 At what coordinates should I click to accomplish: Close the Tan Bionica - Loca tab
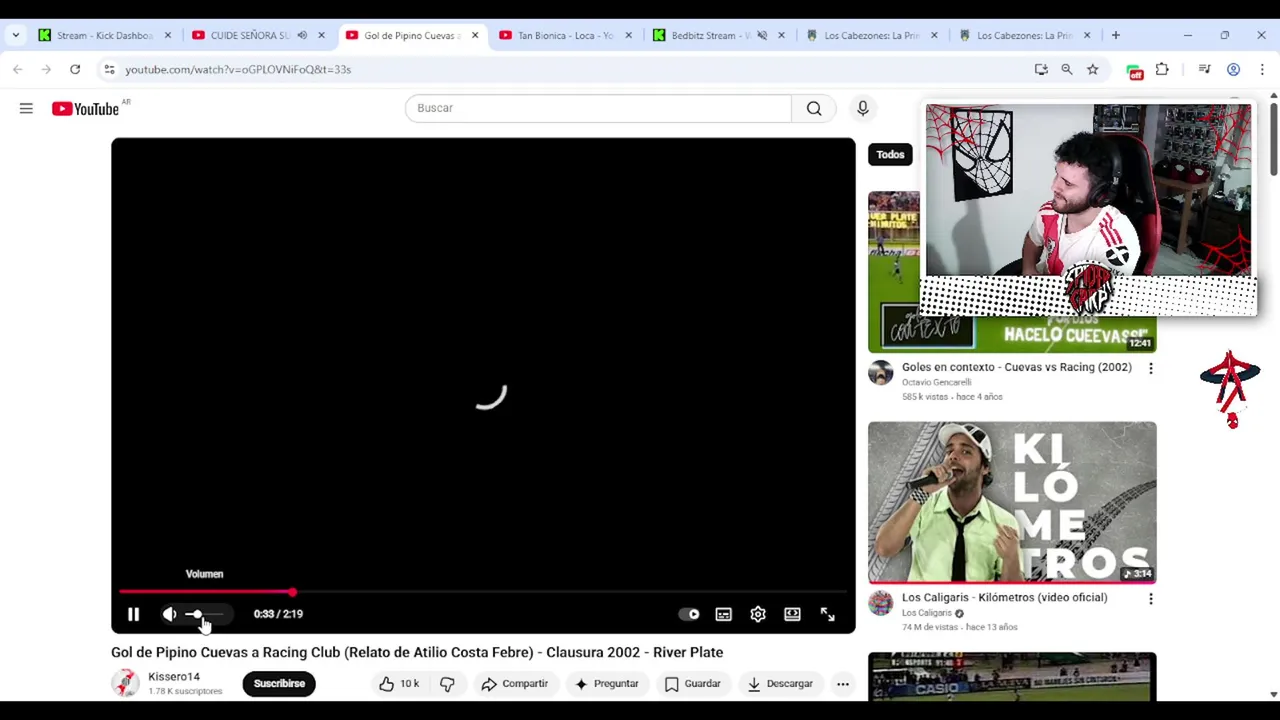628,35
